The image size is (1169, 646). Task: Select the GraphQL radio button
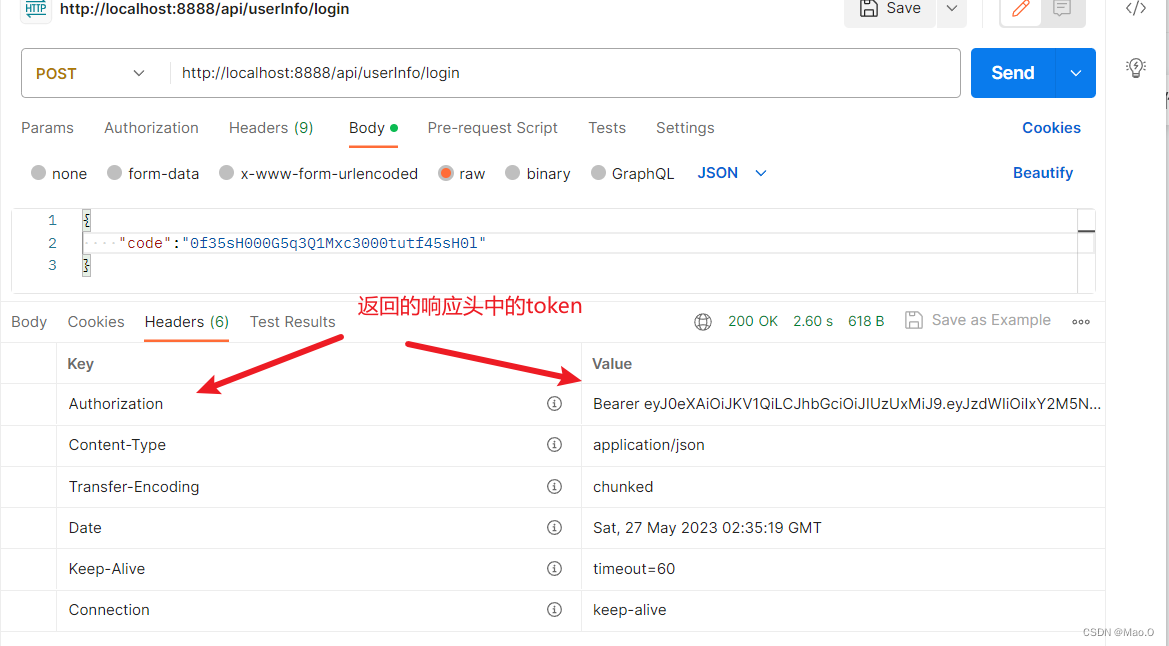[598, 173]
